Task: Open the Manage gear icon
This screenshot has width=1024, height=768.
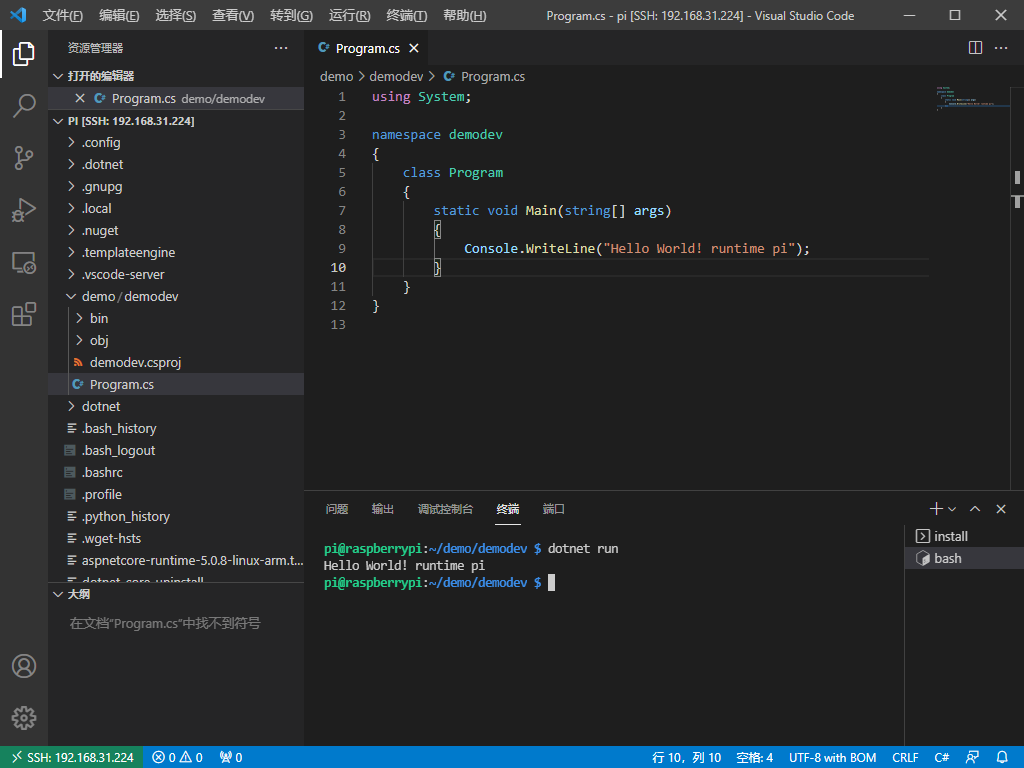Action: pos(24,718)
